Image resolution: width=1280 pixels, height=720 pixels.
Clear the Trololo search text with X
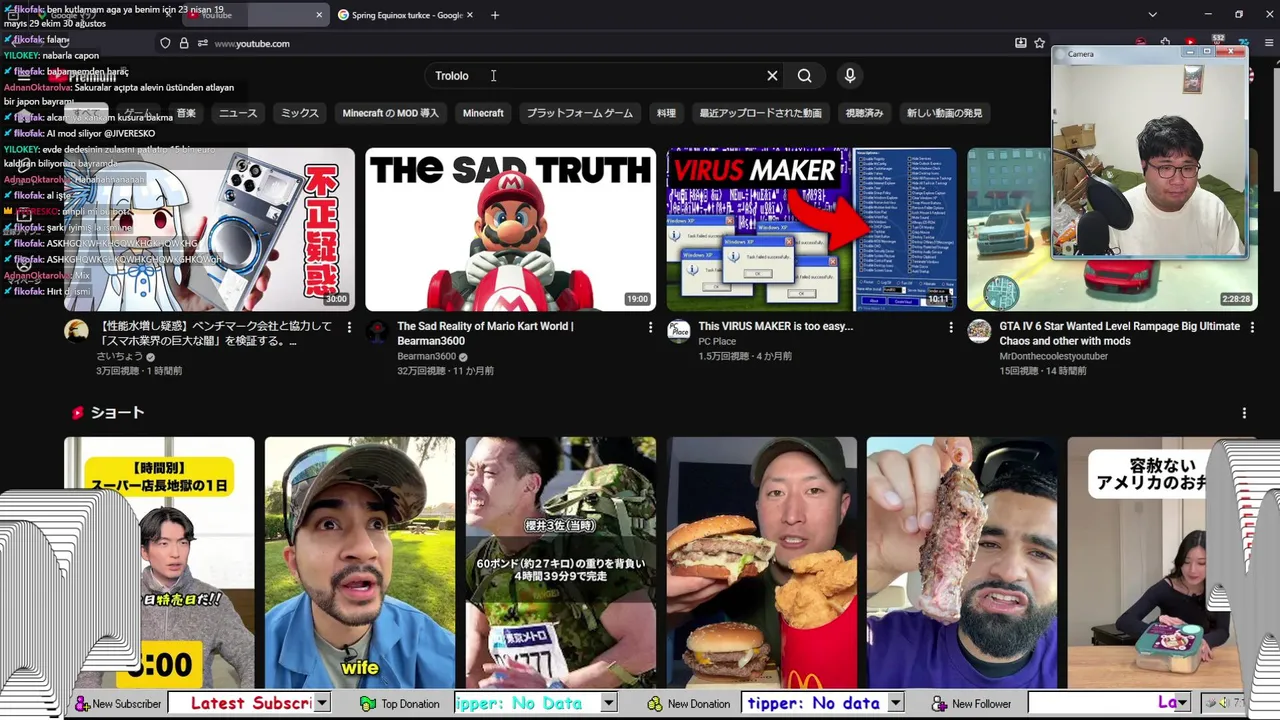(772, 76)
